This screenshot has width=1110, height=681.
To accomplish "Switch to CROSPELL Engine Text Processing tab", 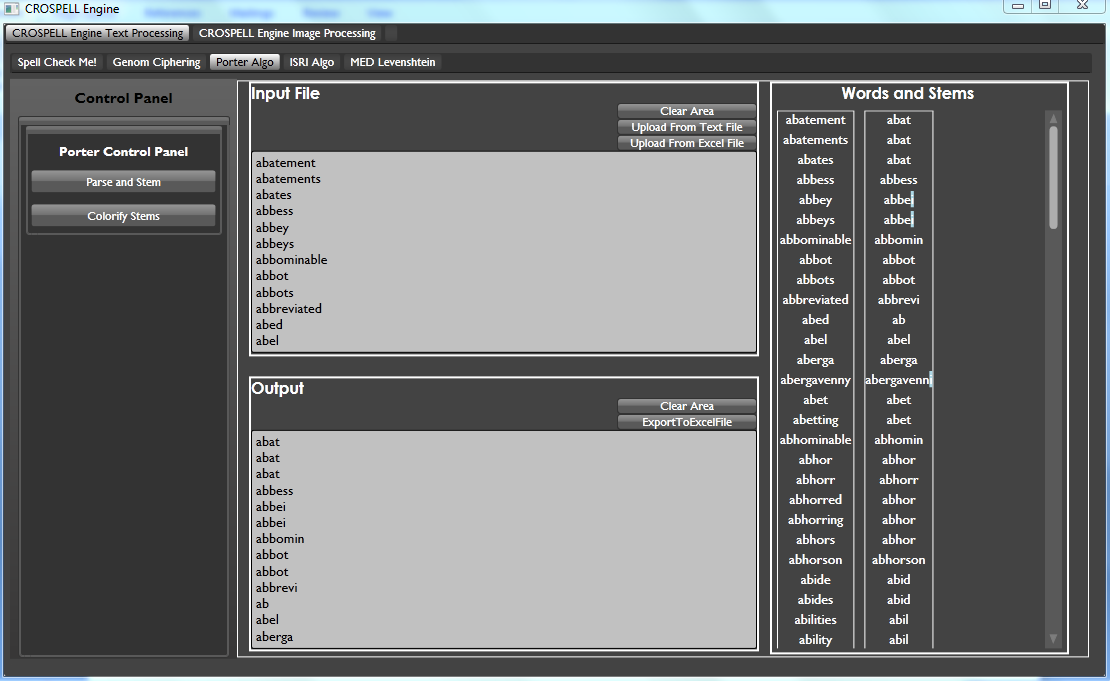I will click(98, 33).
